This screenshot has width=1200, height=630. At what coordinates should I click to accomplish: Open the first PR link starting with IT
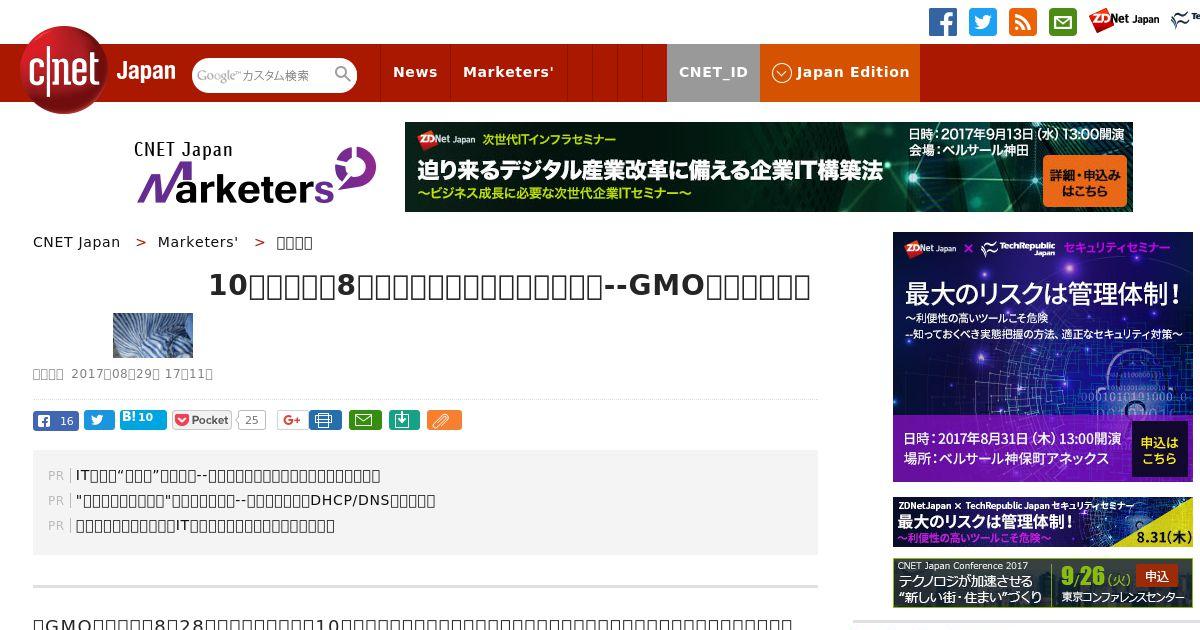tap(228, 475)
